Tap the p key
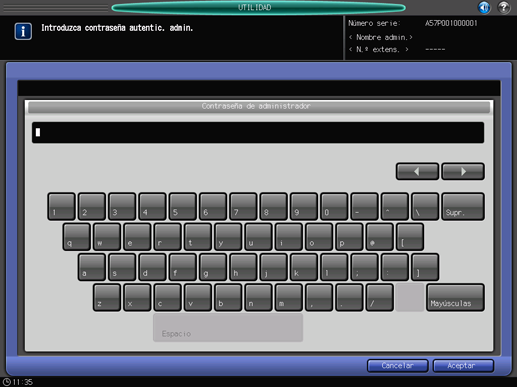This screenshot has height=387, width=517. tap(350, 237)
